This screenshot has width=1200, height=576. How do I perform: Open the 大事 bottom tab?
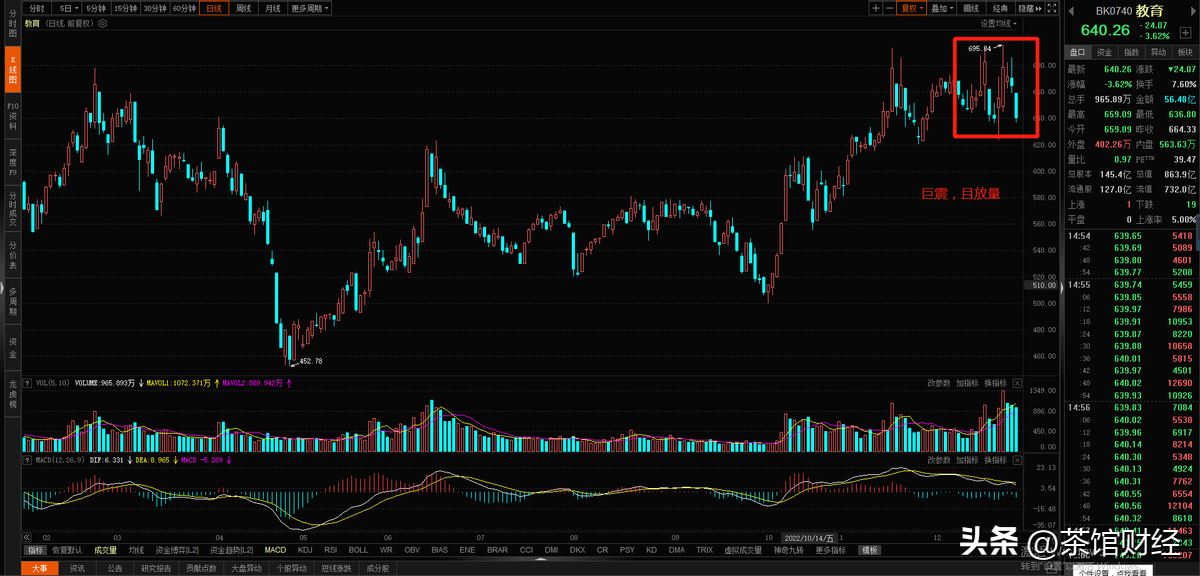(39, 568)
